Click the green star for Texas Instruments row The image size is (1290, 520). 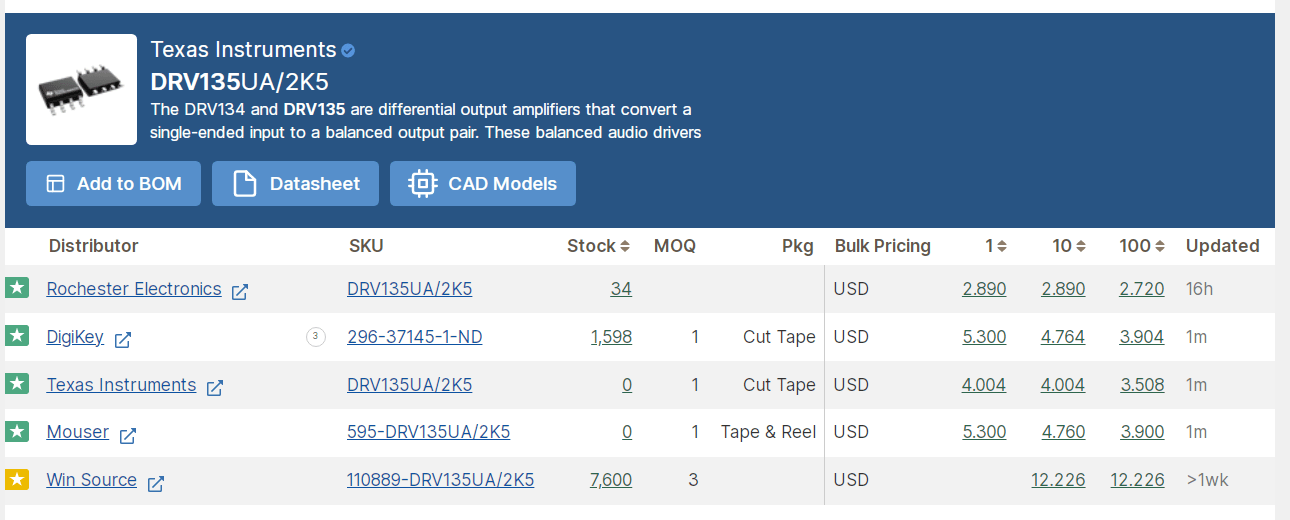click(17, 384)
